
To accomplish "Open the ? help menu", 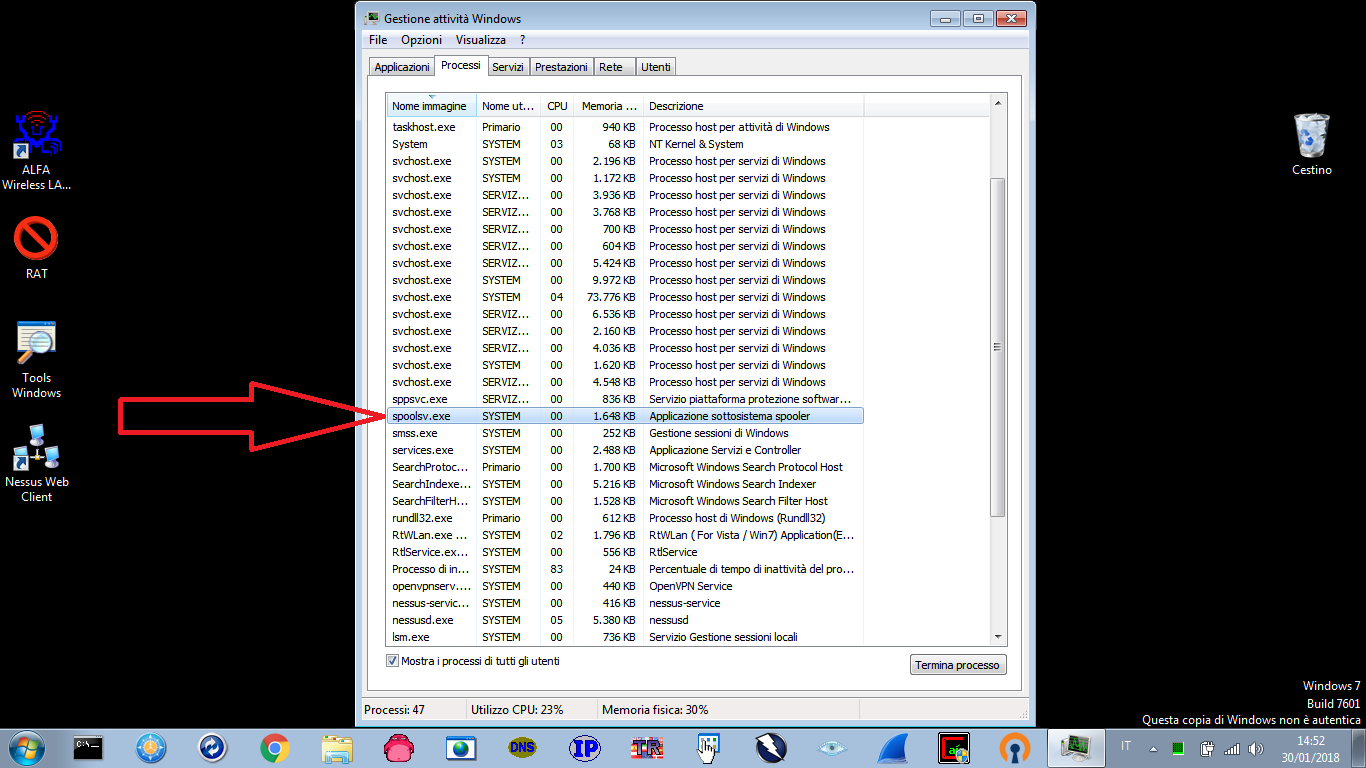I will (522, 40).
